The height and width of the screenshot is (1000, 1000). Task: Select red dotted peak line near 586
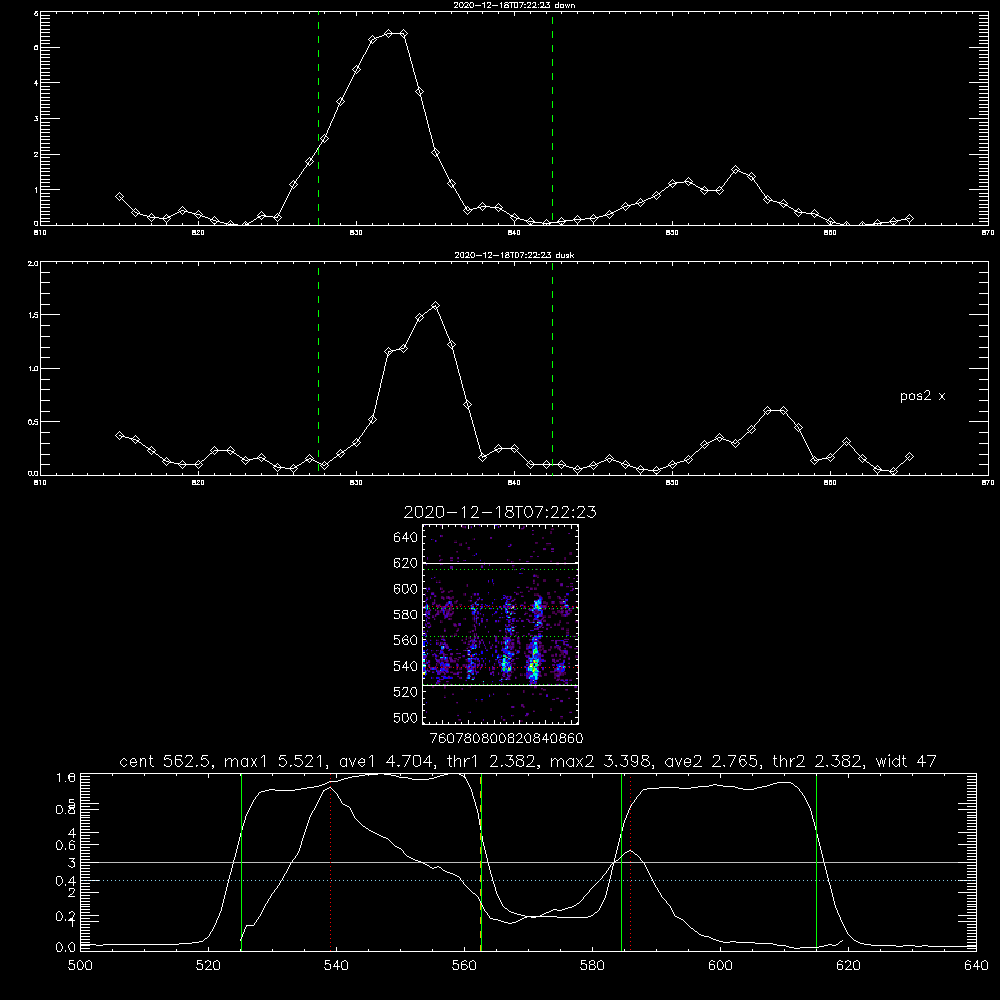click(630, 862)
